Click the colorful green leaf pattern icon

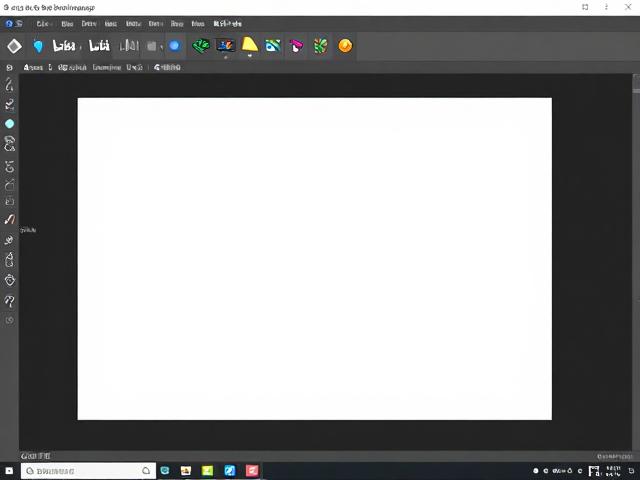click(x=320, y=46)
